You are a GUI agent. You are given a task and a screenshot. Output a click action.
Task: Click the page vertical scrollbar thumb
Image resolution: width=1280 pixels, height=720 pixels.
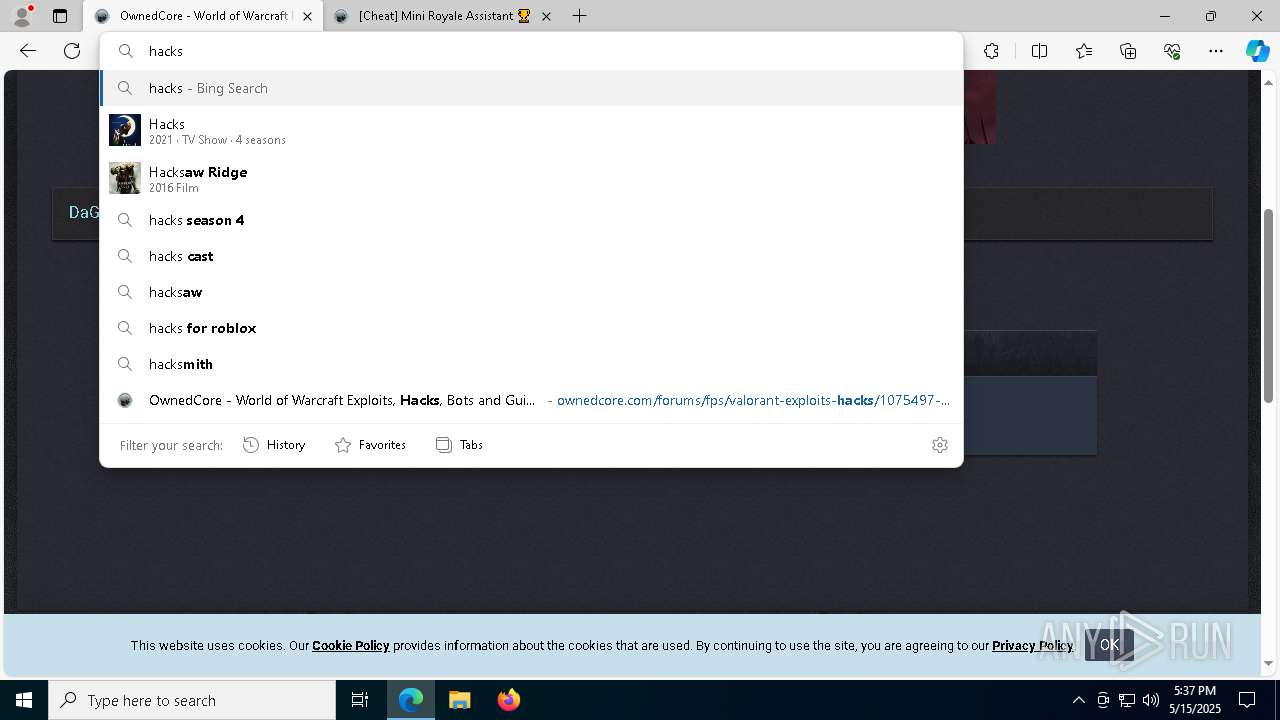pos(1269,305)
